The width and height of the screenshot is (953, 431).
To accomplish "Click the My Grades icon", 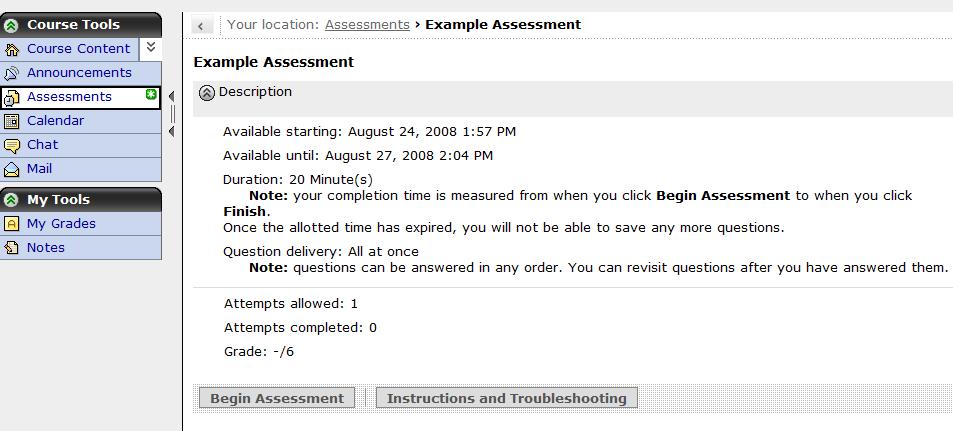I will pyautogui.click(x=12, y=224).
